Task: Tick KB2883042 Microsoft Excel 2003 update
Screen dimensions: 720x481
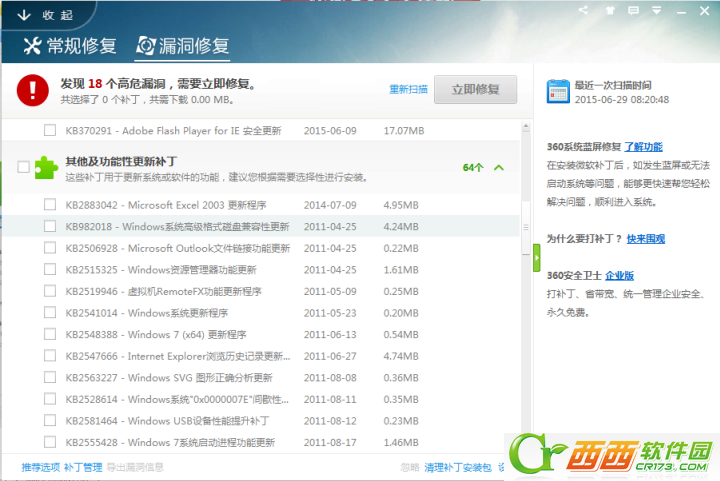Action: click(x=50, y=205)
